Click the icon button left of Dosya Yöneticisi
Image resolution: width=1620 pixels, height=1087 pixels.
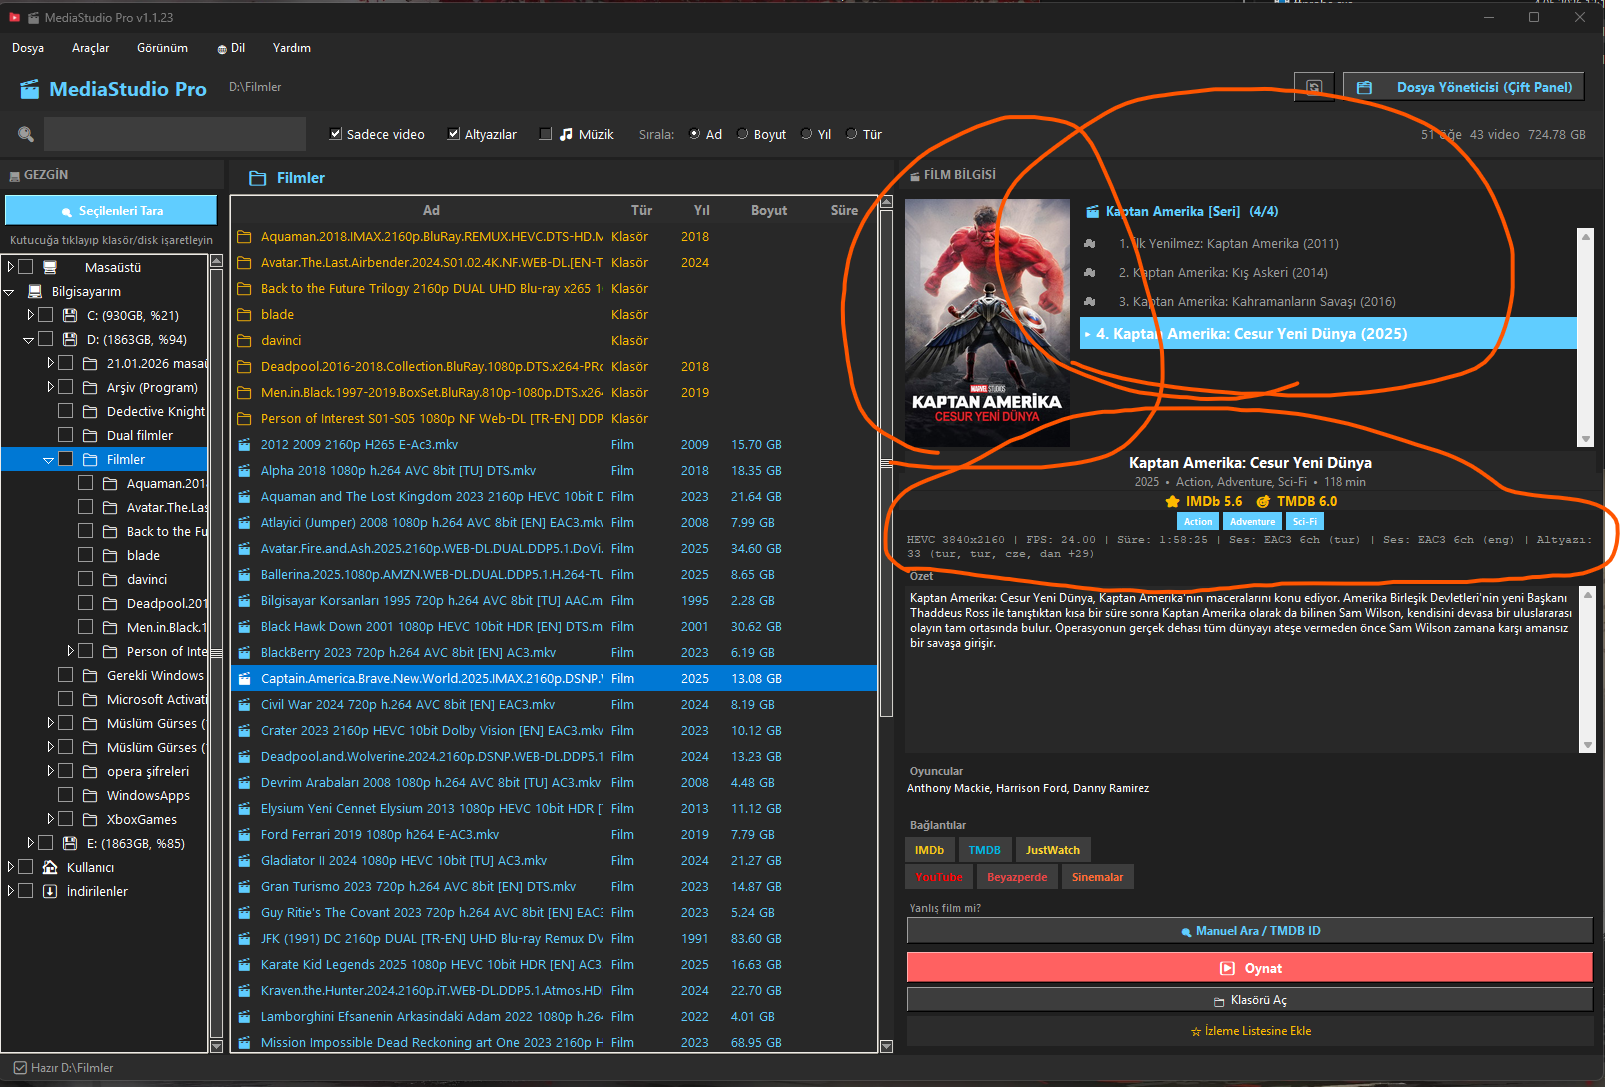click(1314, 87)
